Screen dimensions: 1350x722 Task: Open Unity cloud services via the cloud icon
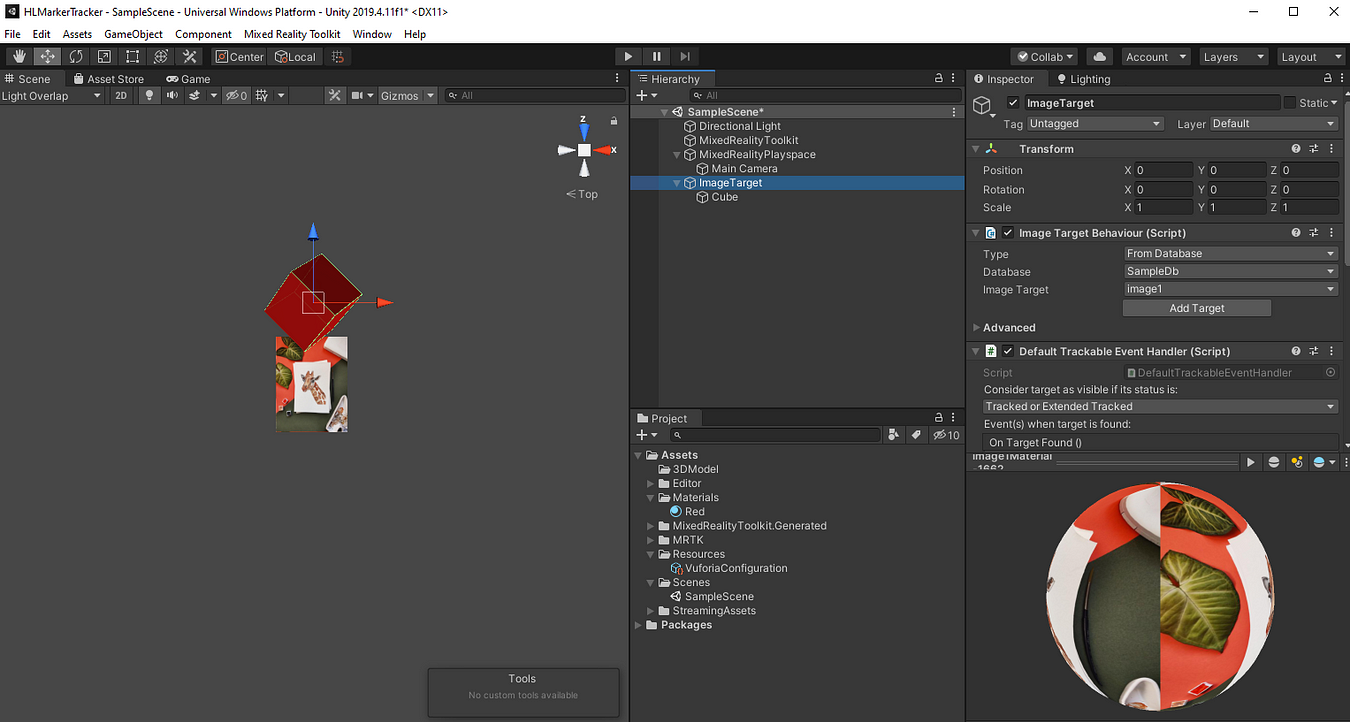coord(1099,56)
